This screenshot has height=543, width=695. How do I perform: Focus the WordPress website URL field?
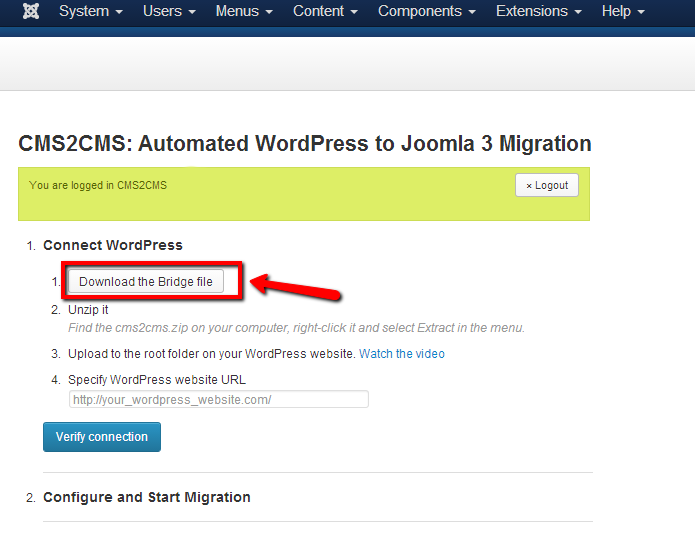[219, 399]
